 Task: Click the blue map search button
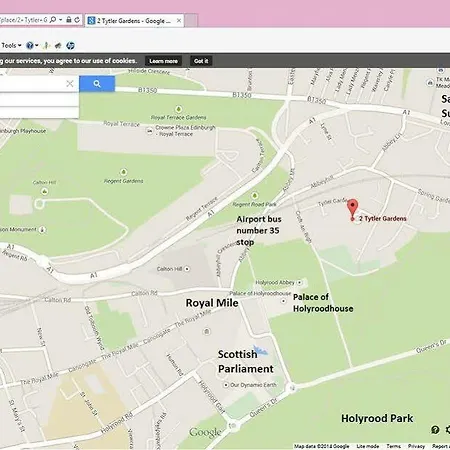[97, 84]
